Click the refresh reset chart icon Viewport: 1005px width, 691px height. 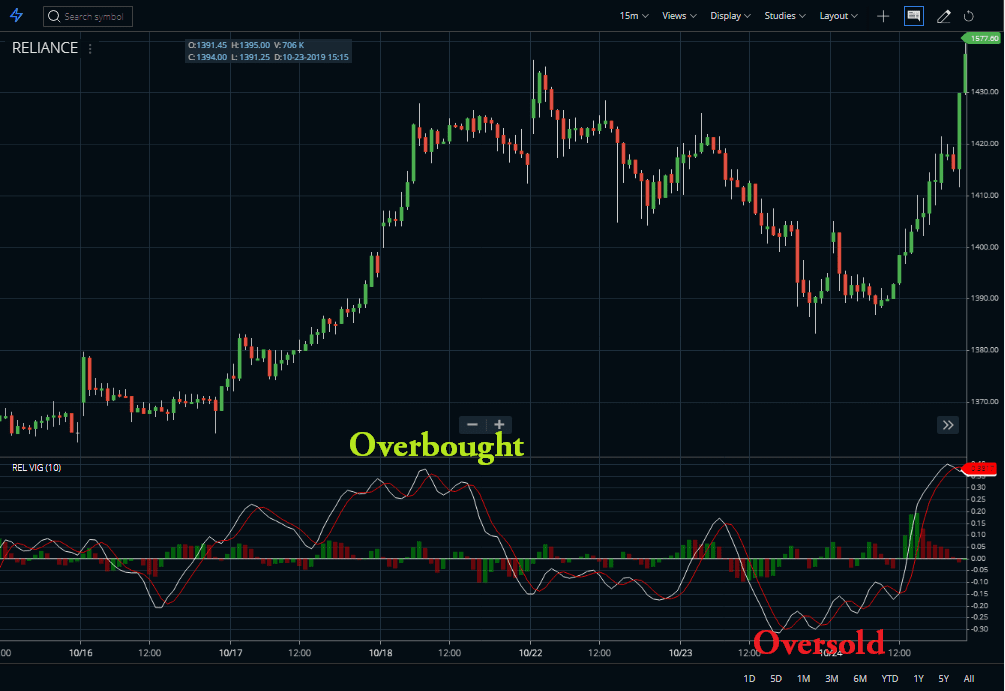(x=968, y=17)
